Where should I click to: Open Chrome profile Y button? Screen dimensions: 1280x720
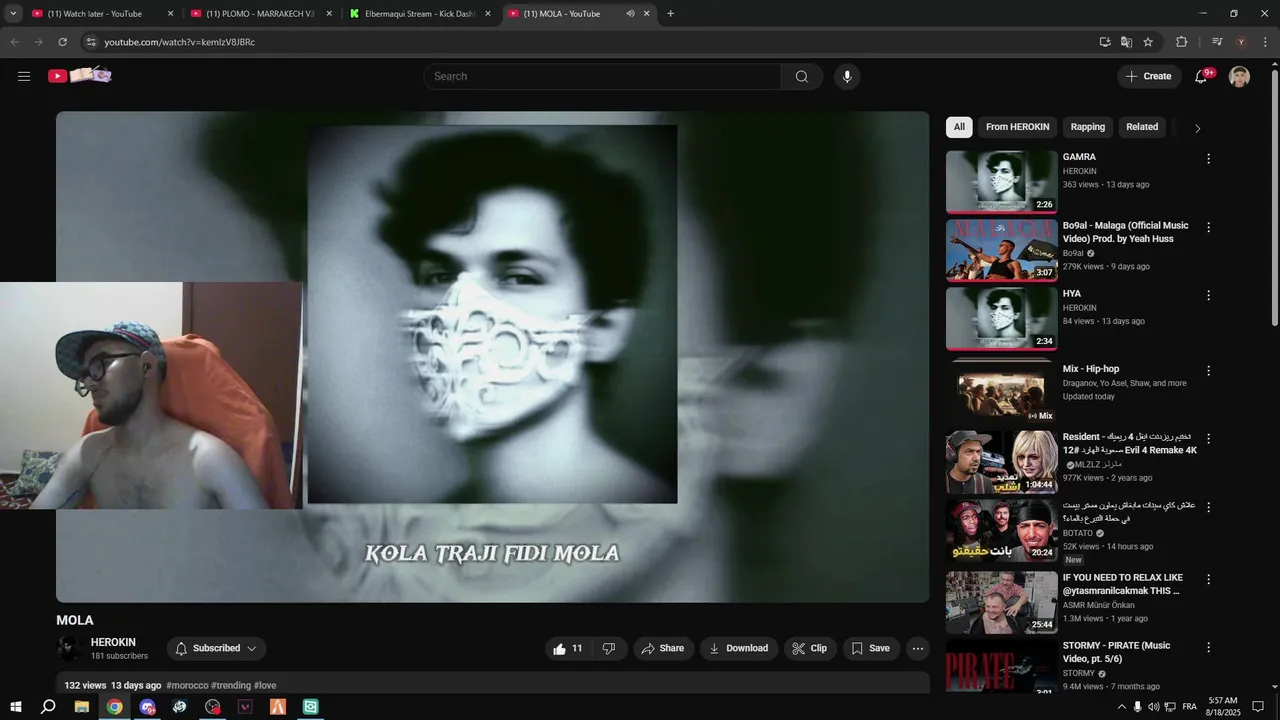(x=1241, y=42)
